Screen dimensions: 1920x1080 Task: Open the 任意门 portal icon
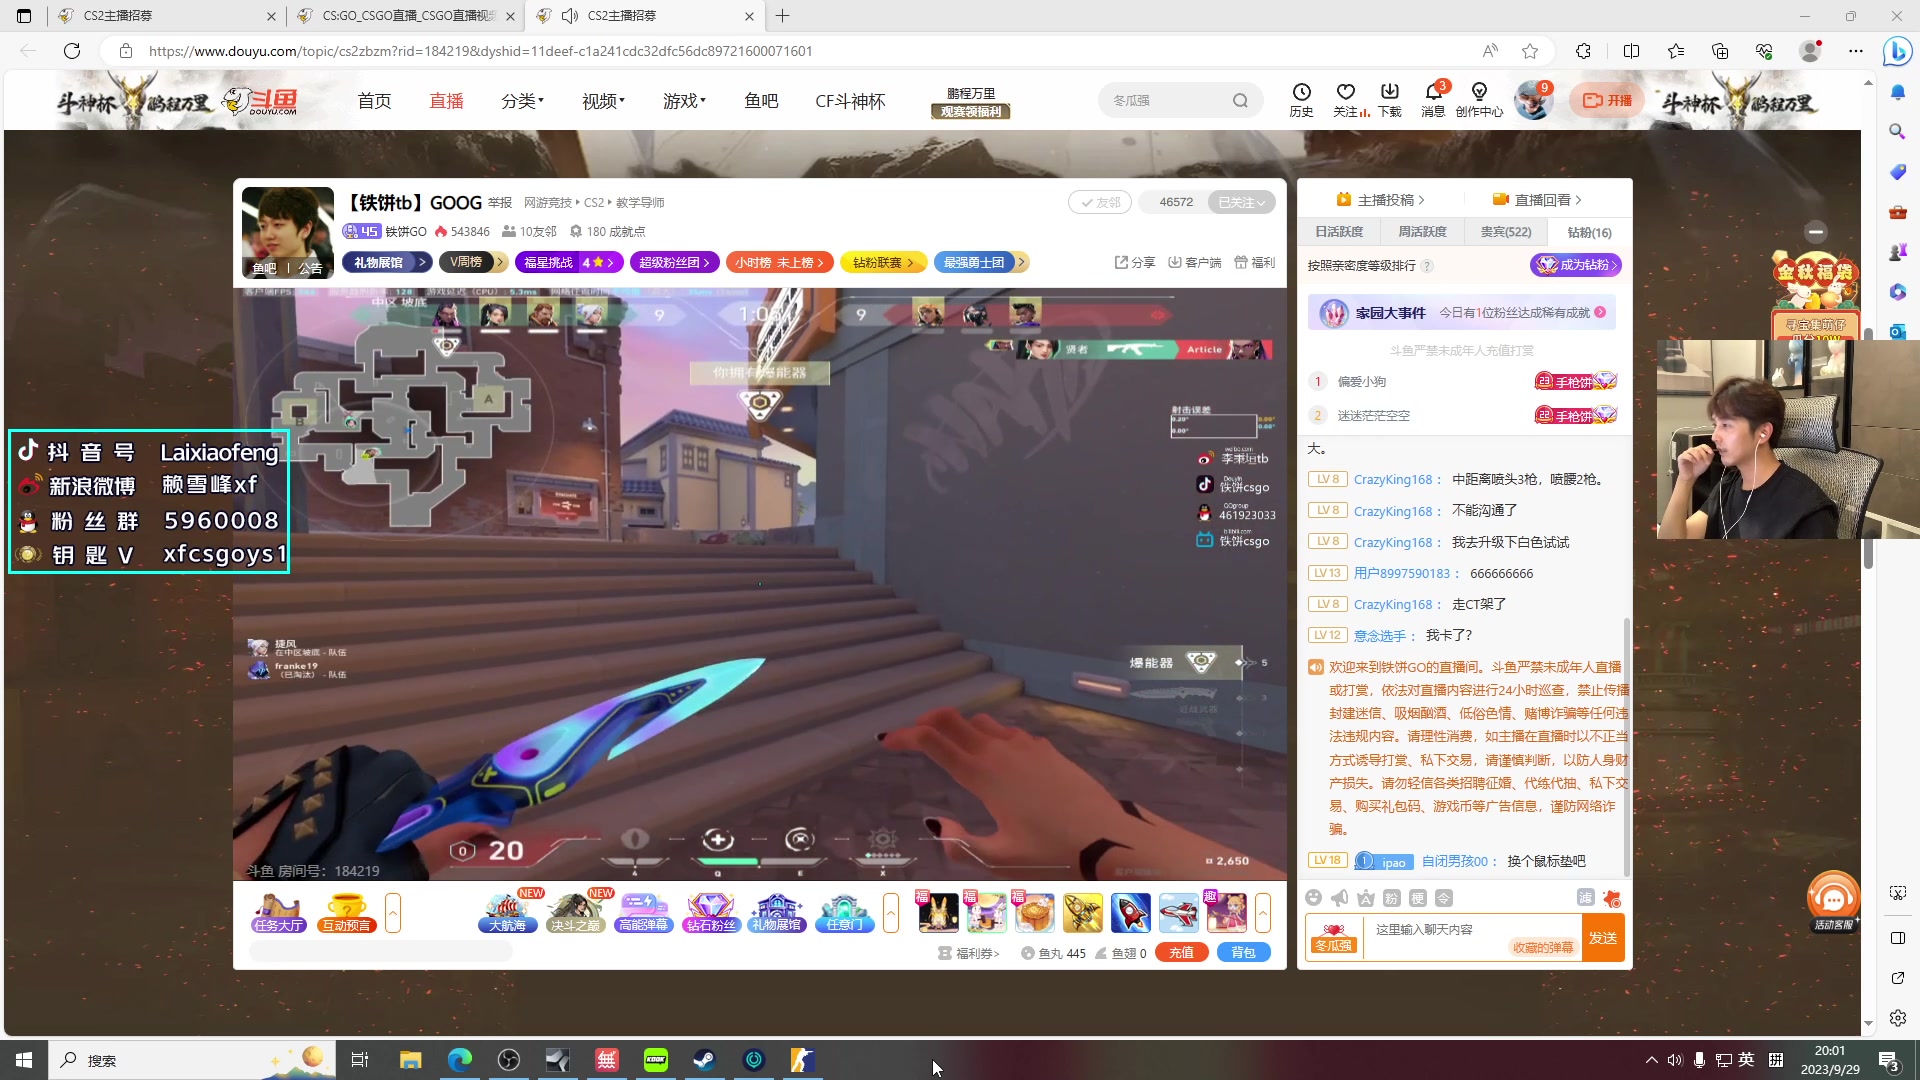coord(845,912)
